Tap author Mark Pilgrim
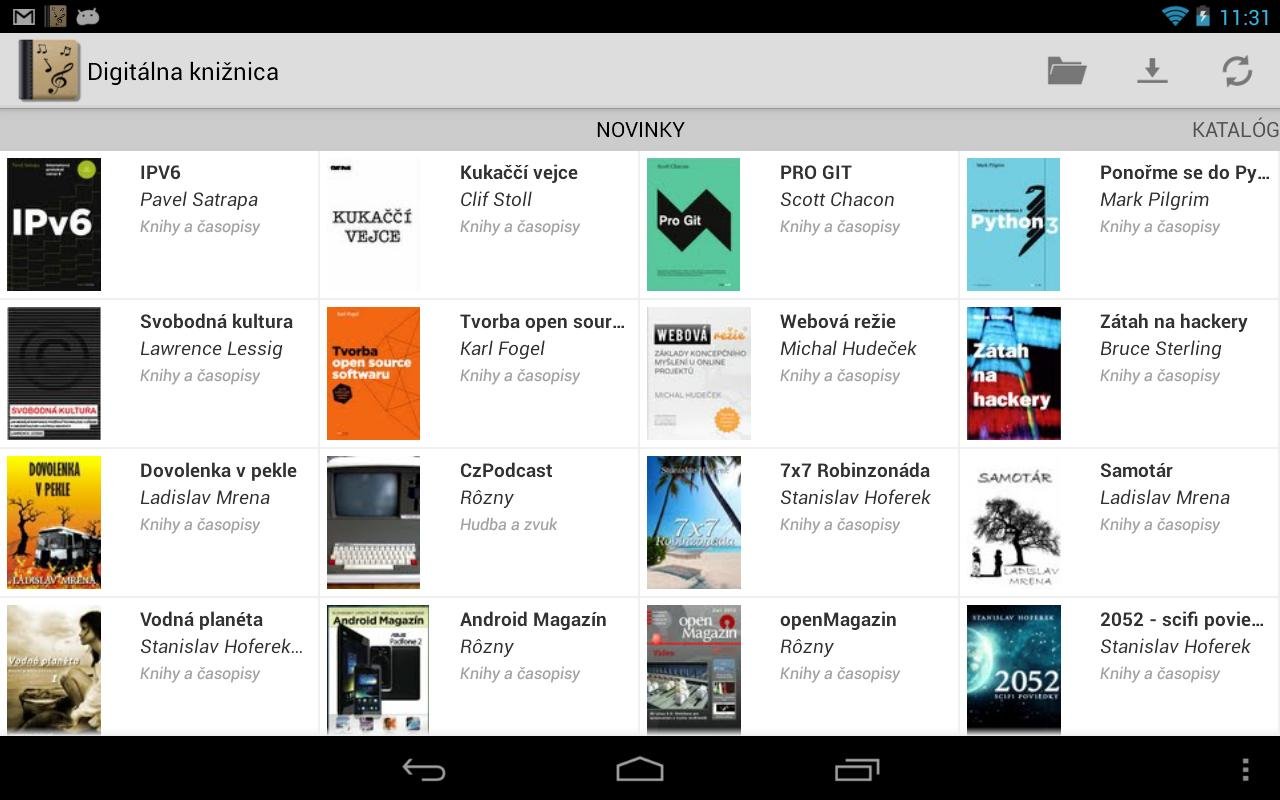Viewport: 1280px width, 800px height. coord(1154,199)
